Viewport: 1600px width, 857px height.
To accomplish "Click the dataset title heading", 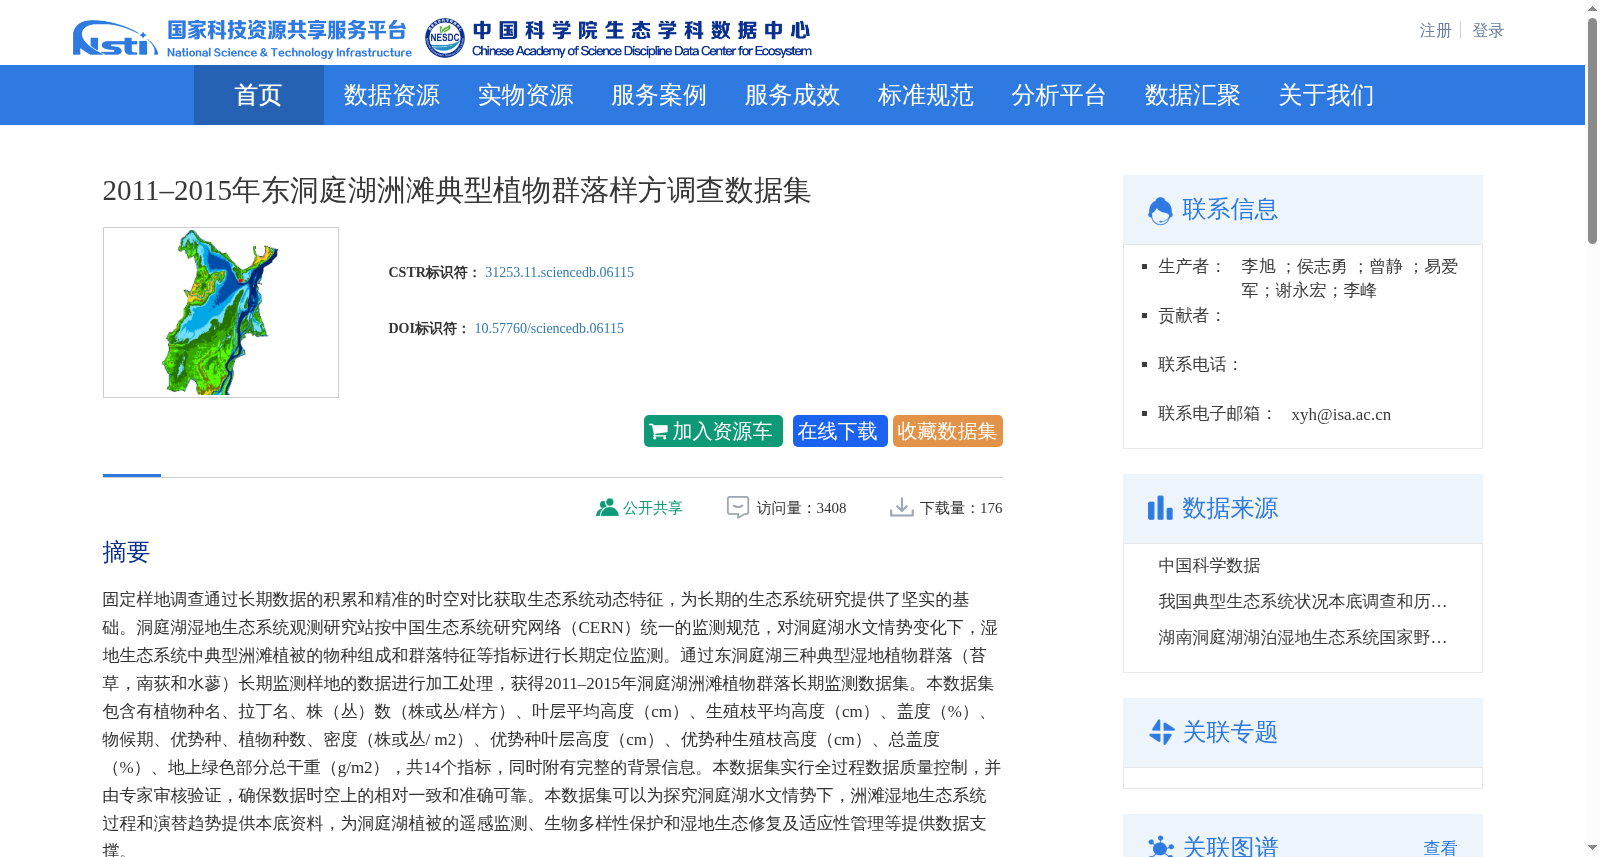I will point(456,190).
